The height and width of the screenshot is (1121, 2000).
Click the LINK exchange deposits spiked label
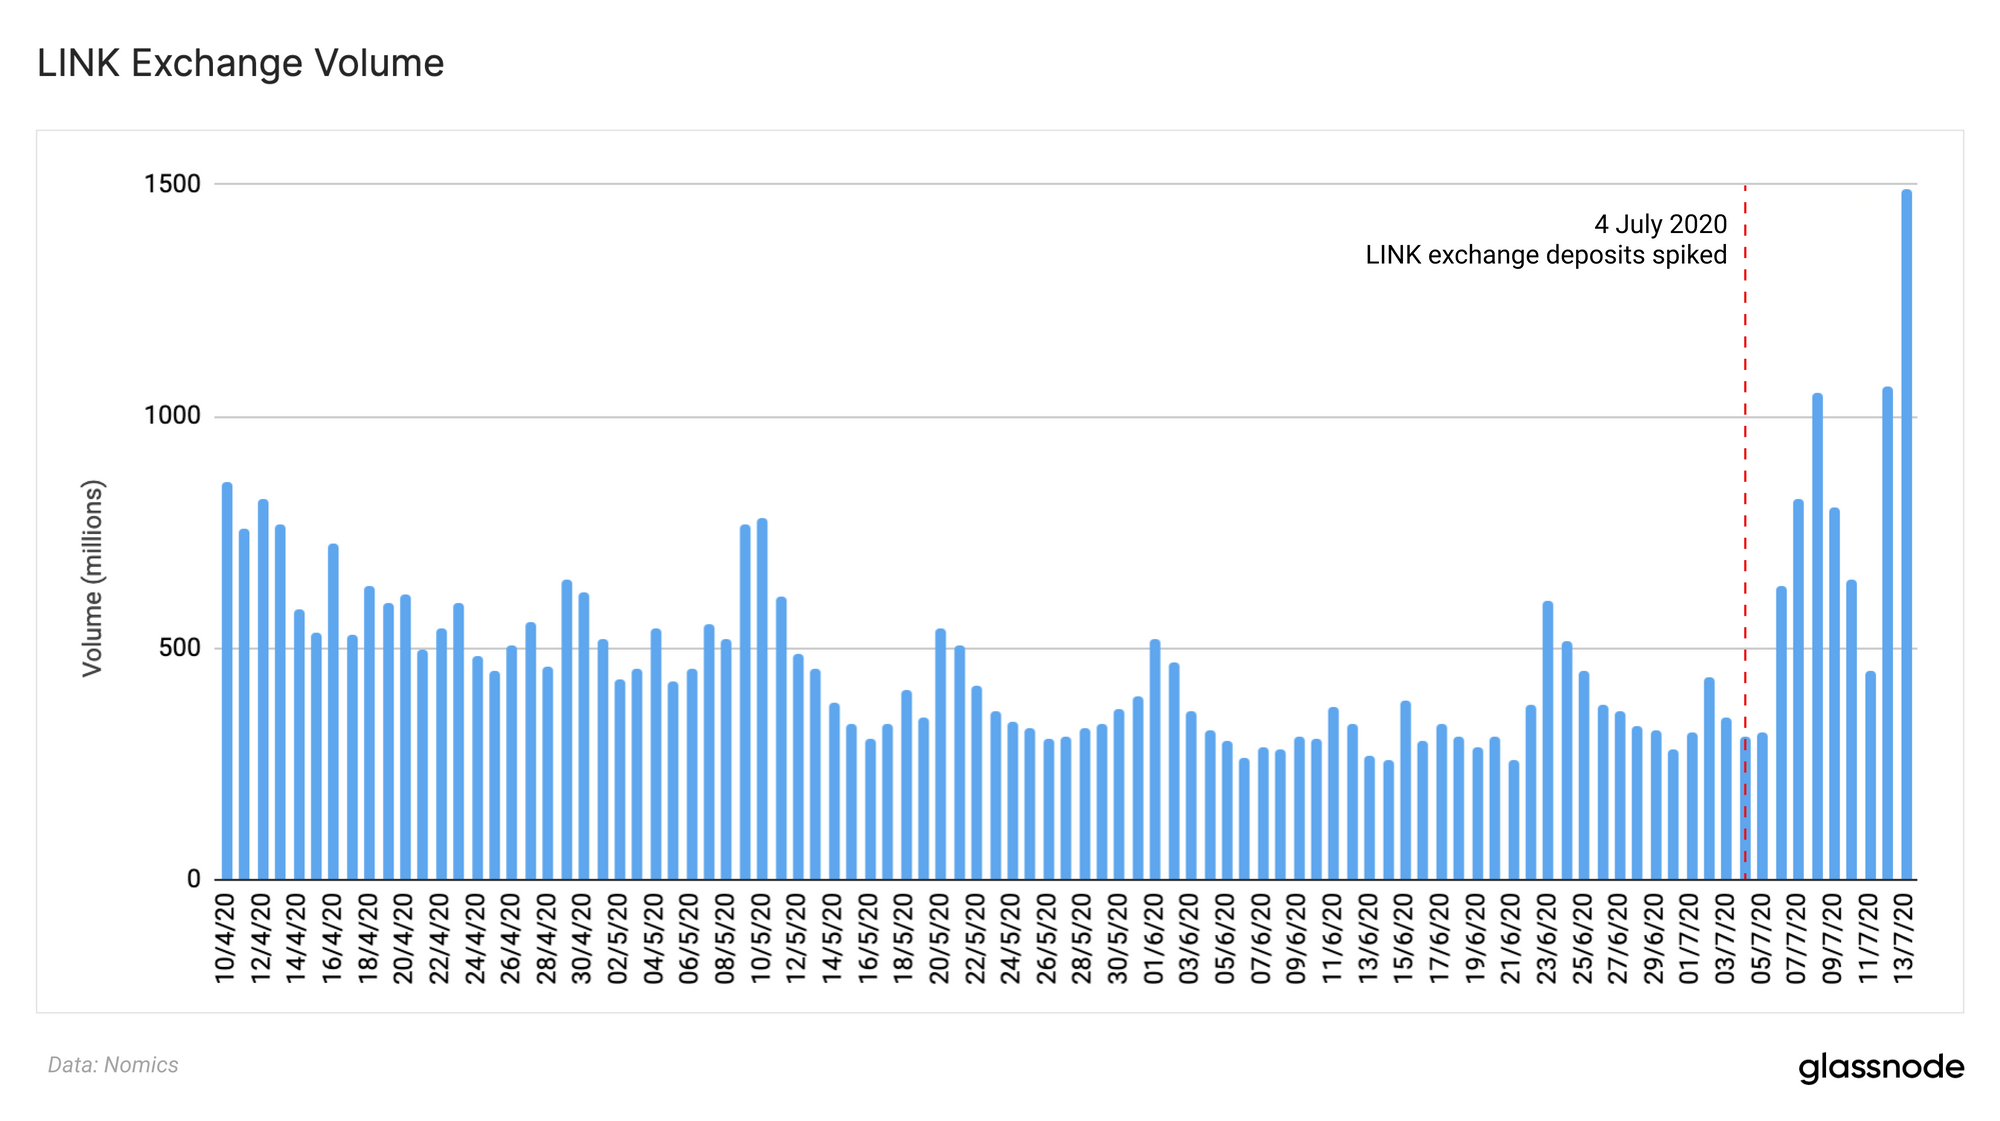pyautogui.click(x=1546, y=255)
